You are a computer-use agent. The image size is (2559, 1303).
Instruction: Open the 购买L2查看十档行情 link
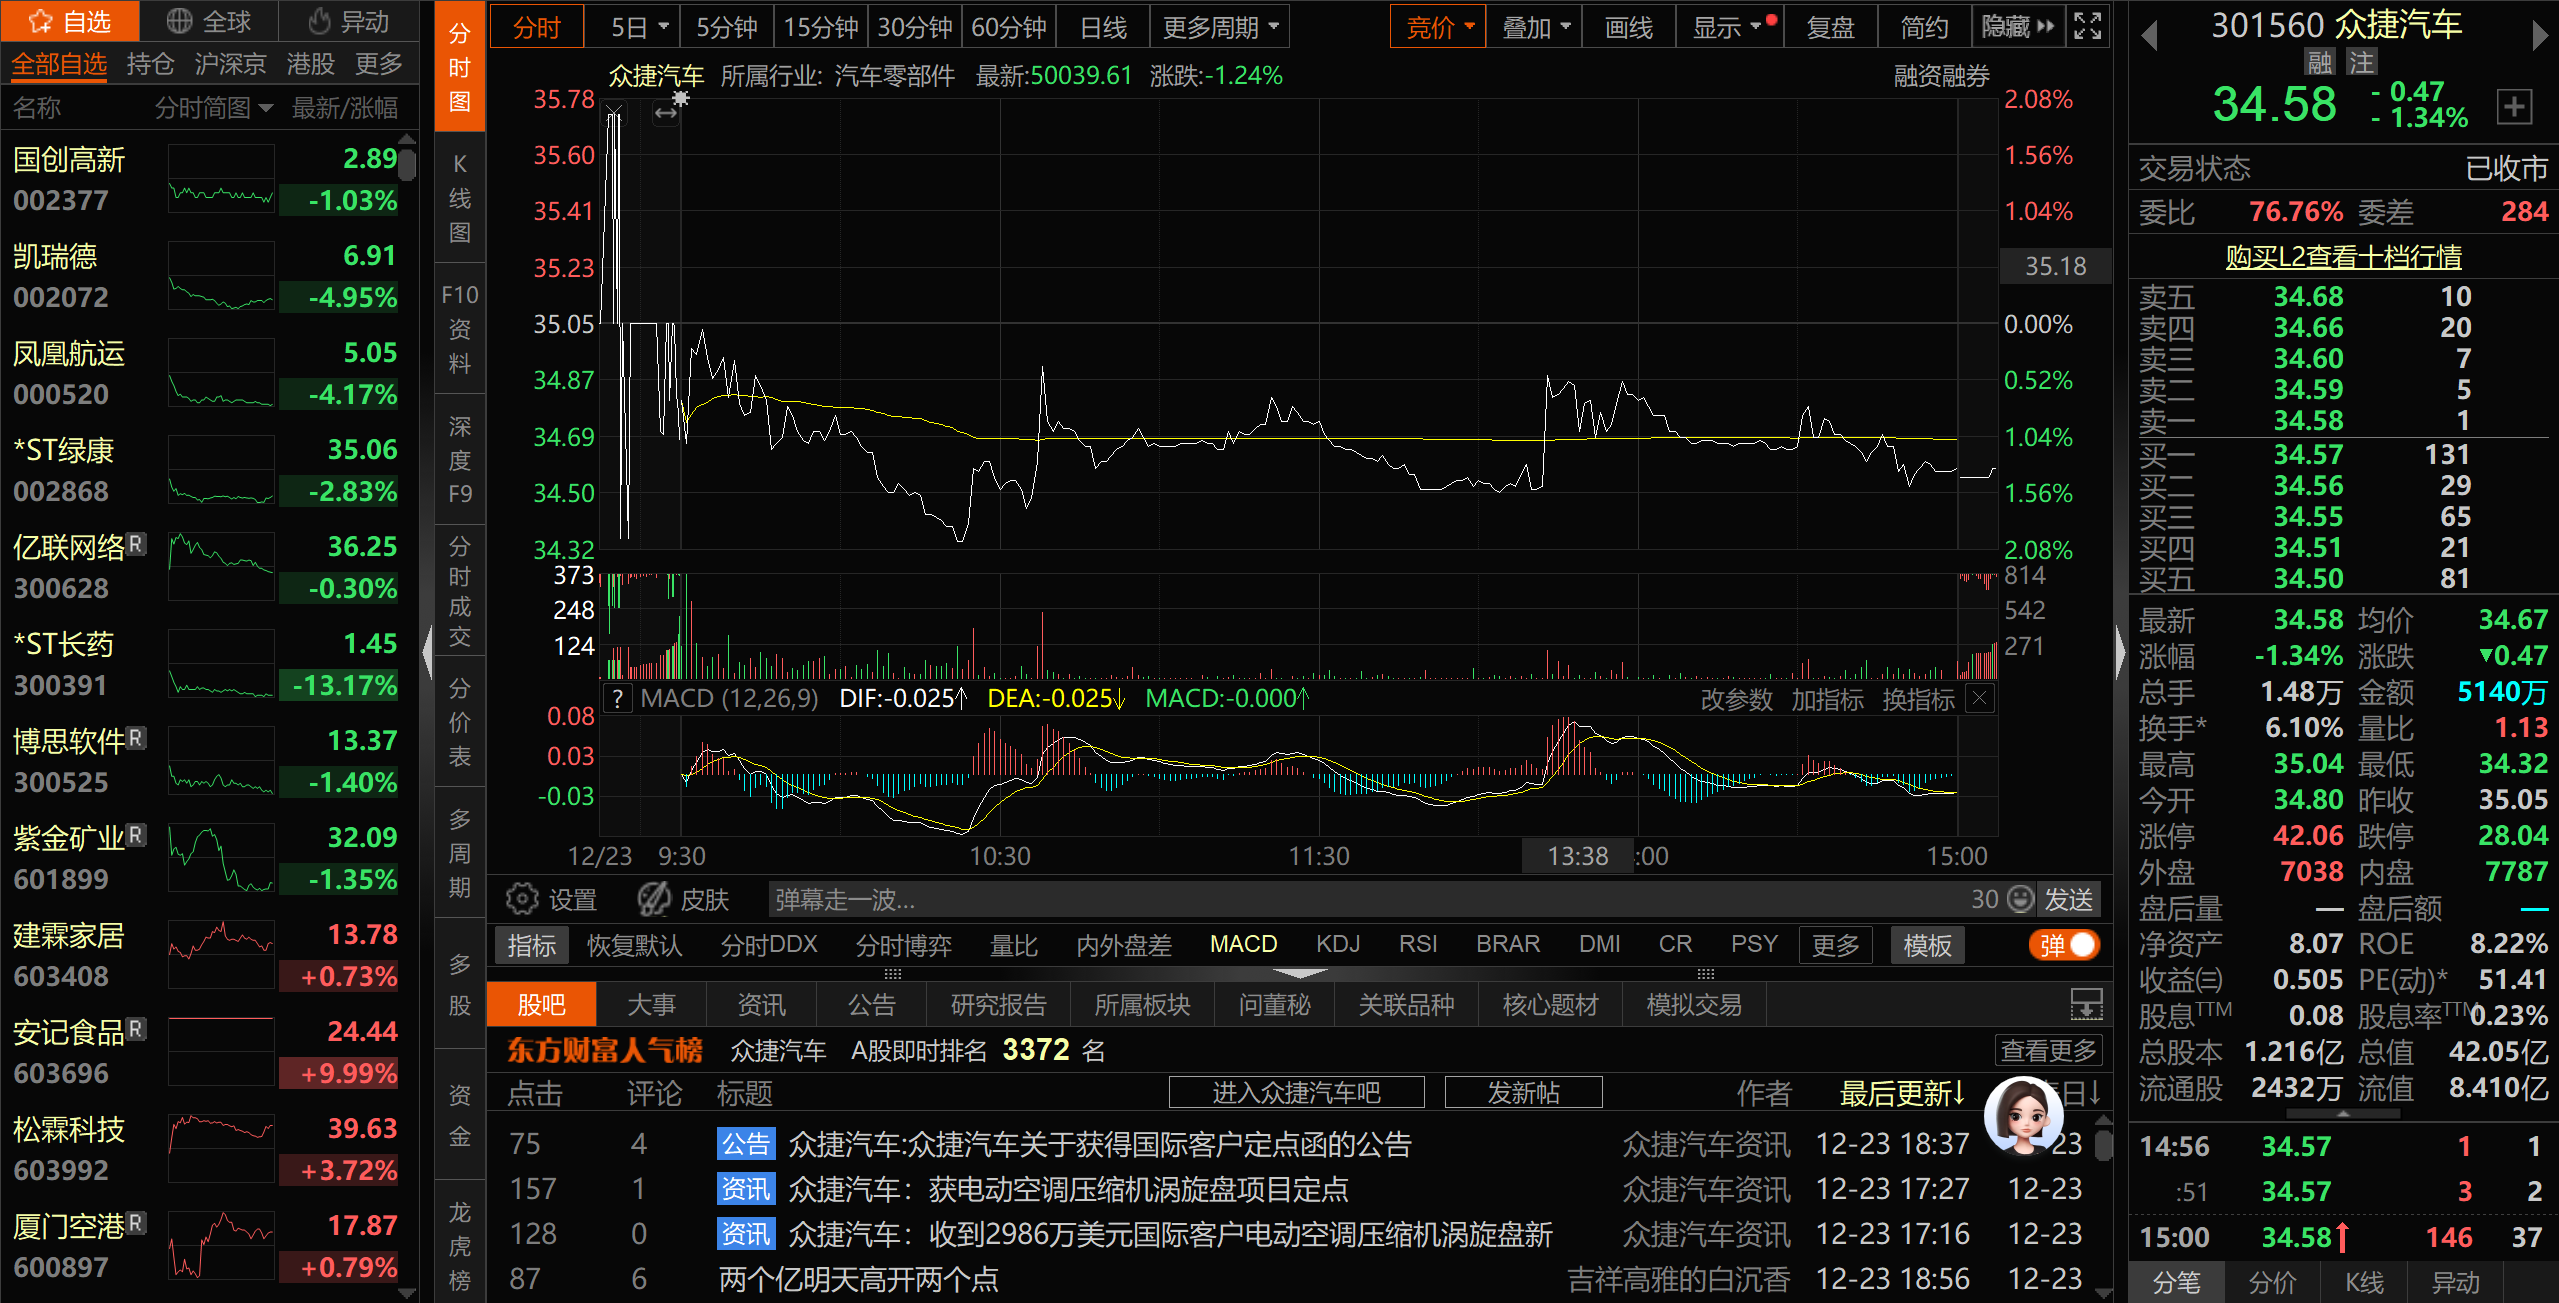coord(2343,257)
